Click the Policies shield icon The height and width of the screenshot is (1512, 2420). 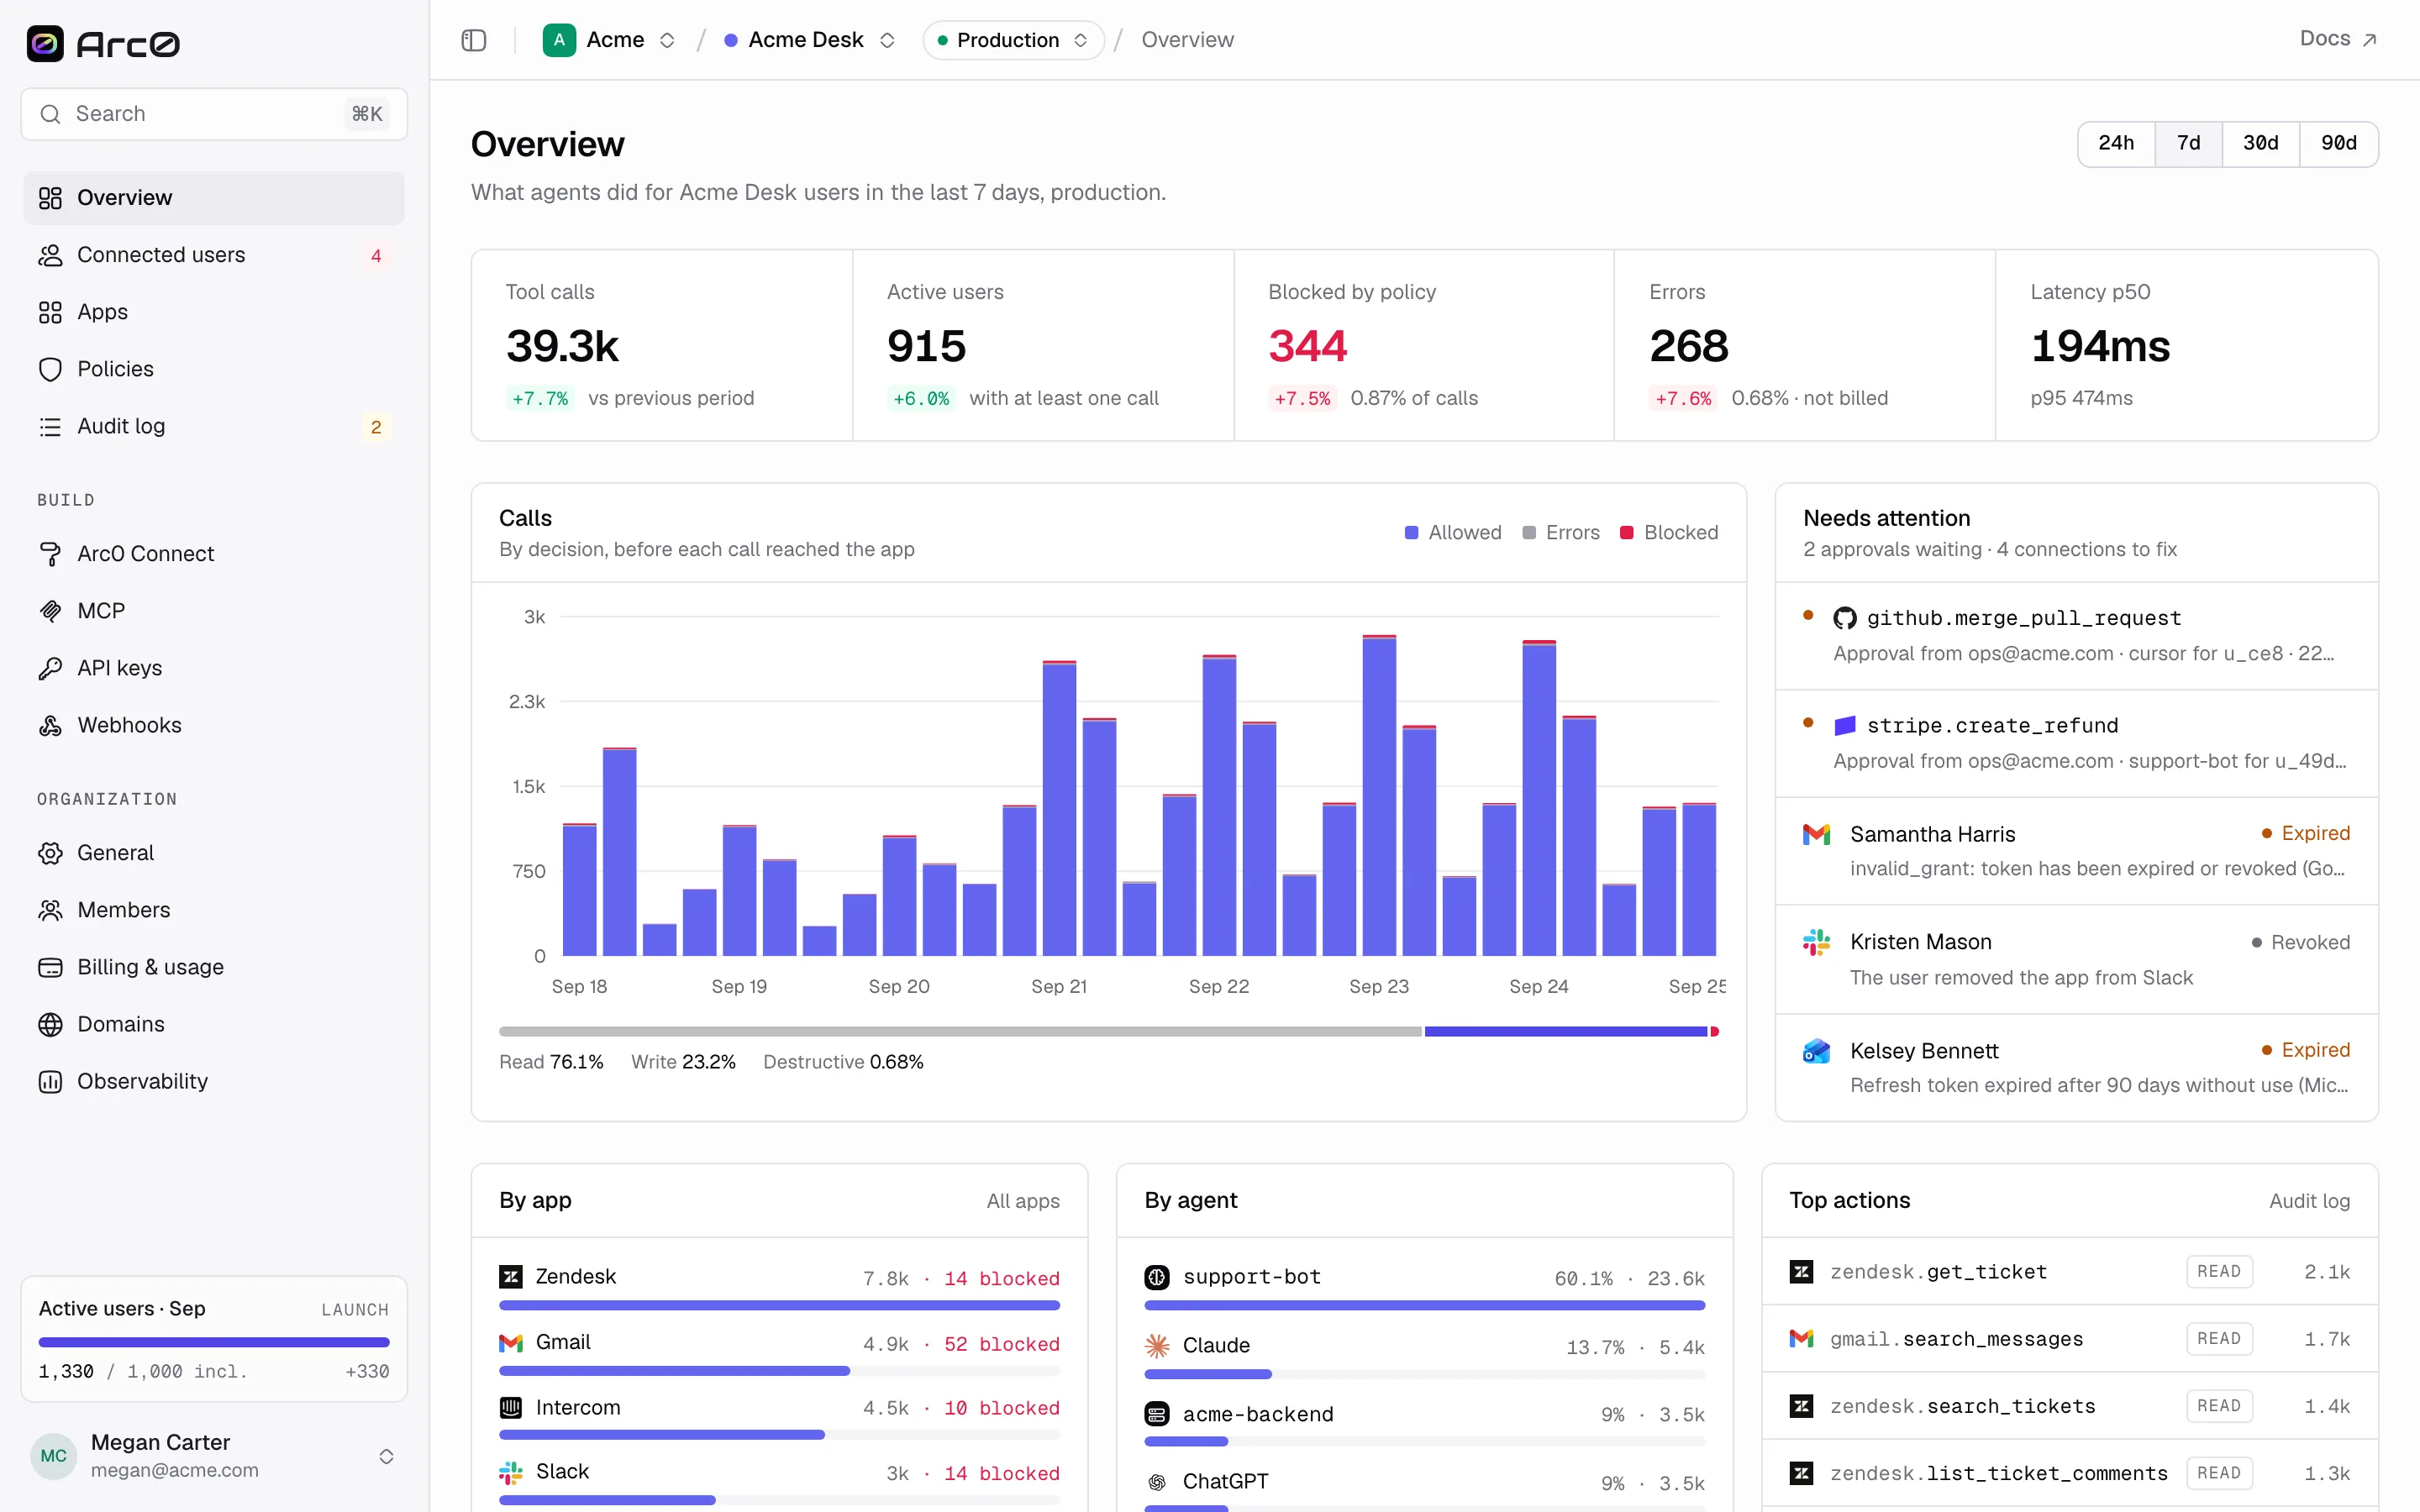(50, 369)
